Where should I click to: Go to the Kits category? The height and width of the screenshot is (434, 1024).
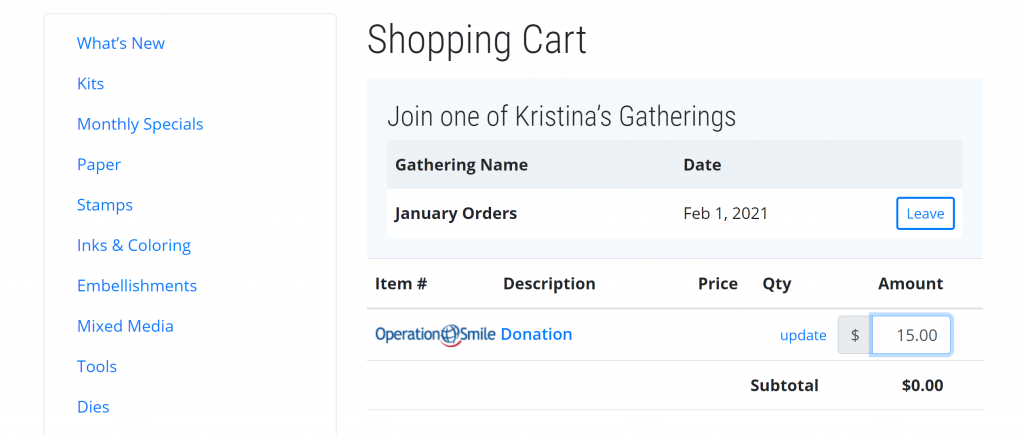pyautogui.click(x=90, y=84)
